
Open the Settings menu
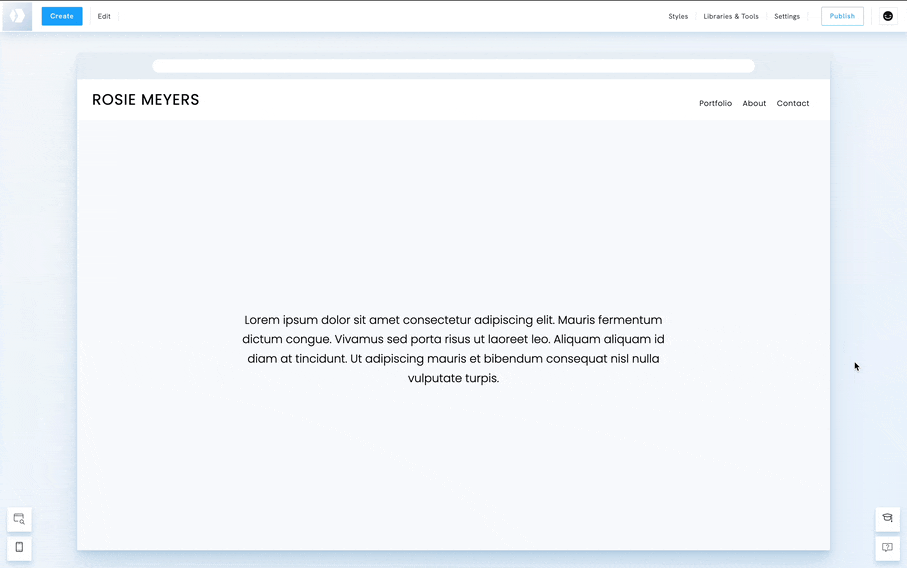(x=787, y=17)
